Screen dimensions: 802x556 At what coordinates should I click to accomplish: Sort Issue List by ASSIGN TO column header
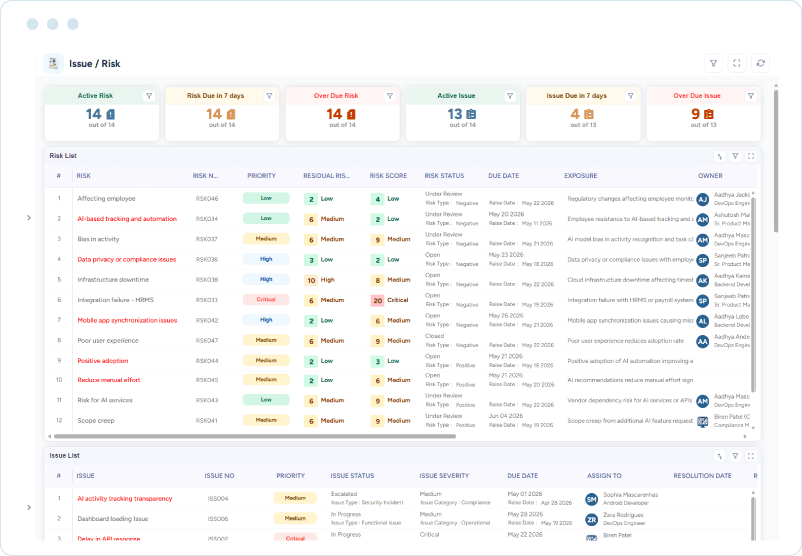coord(604,476)
